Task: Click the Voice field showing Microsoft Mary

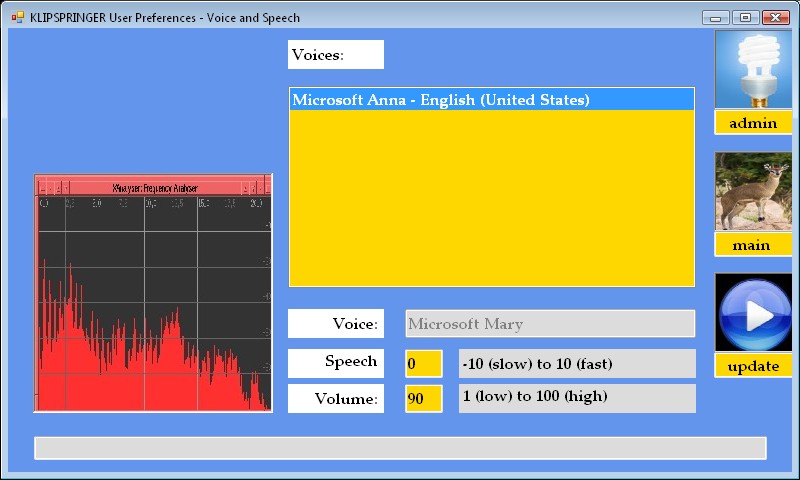Action: (550, 323)
